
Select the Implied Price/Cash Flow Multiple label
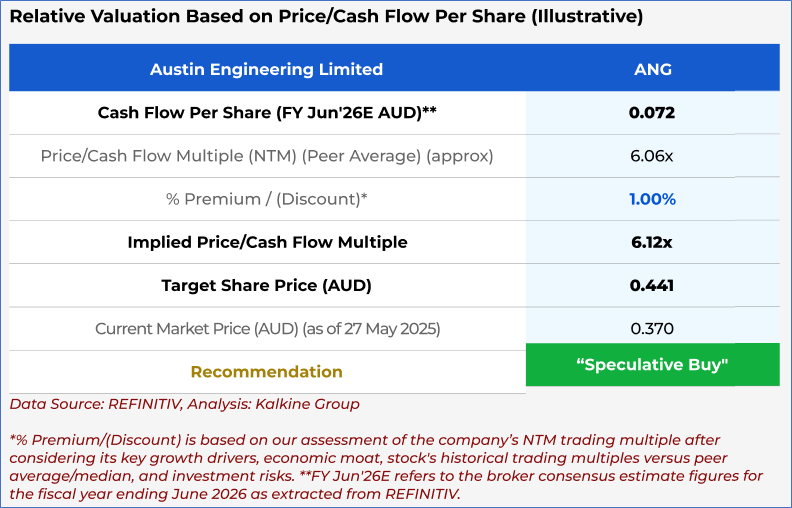coord(266,242)
